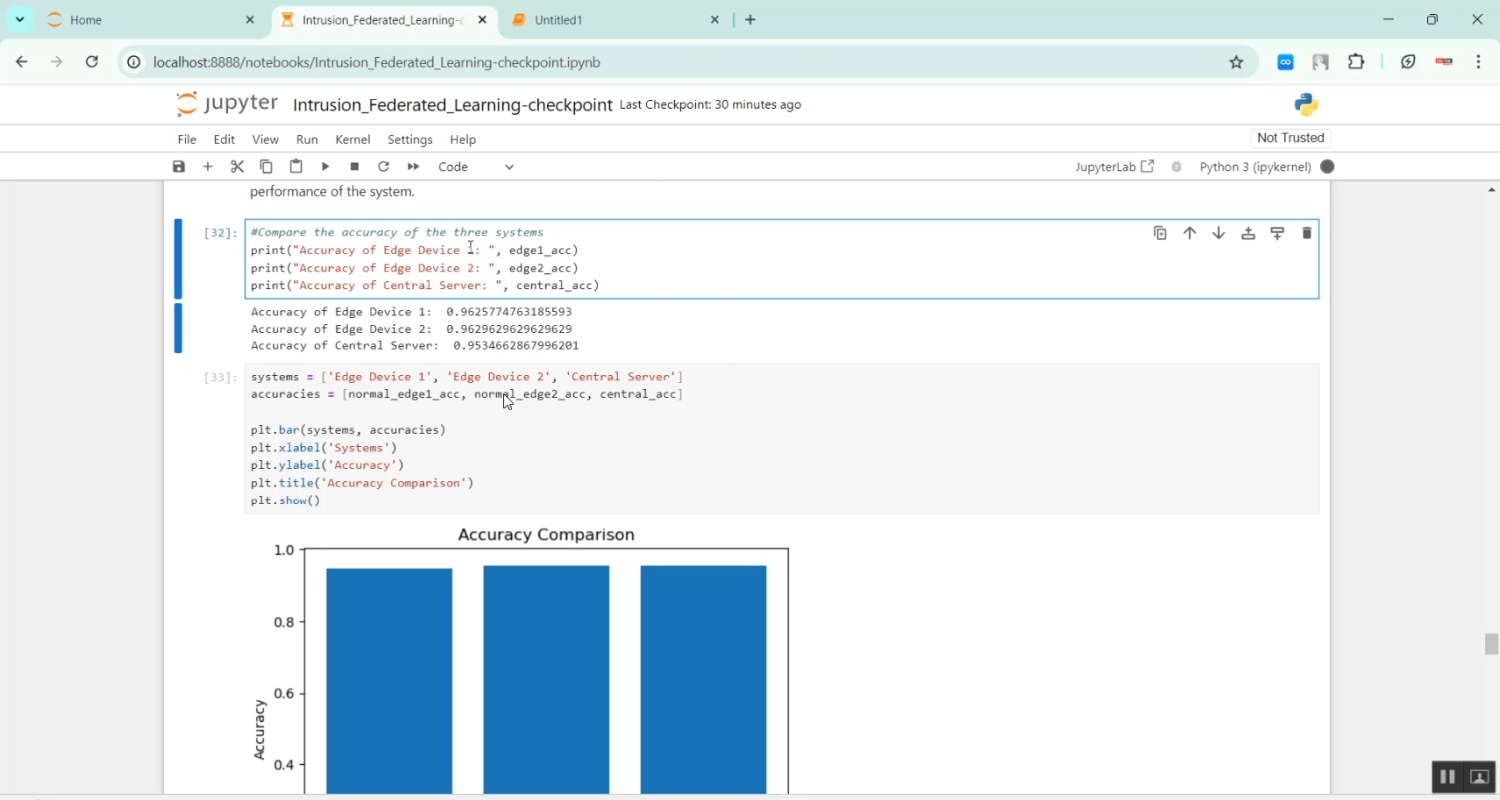
Task: Open Chrome's three-dot menu
Action: pos(1479,62)
